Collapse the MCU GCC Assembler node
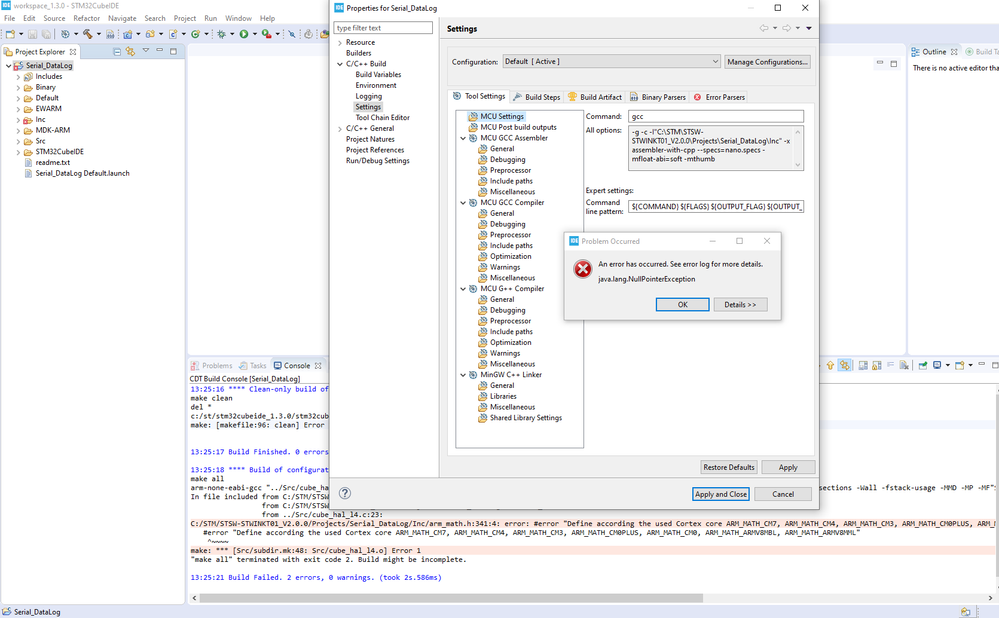The width and height of the screenshot is (999, 618). tap(463, 138)
